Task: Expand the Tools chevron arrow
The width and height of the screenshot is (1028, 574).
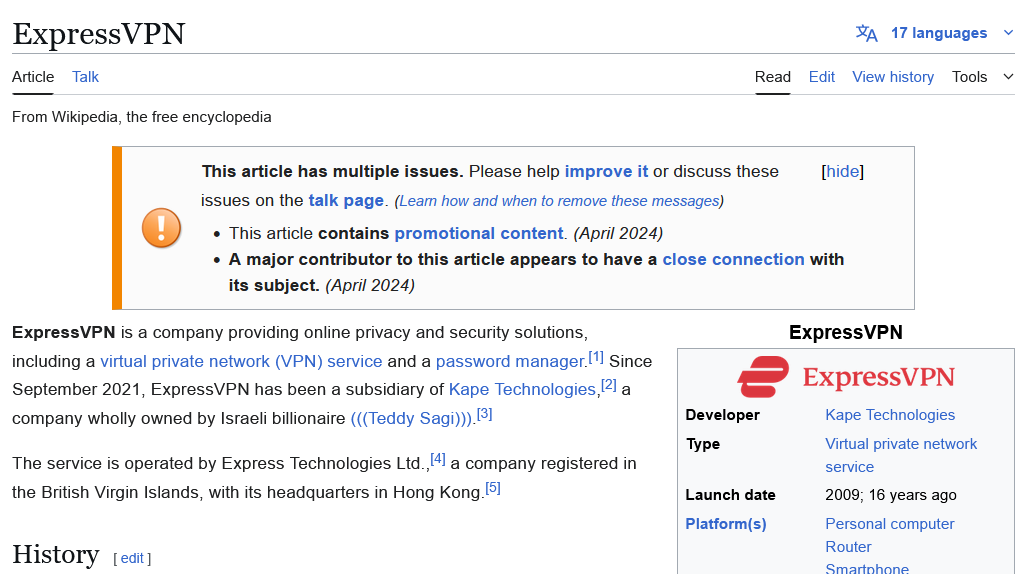Action: coord(1008,77)
